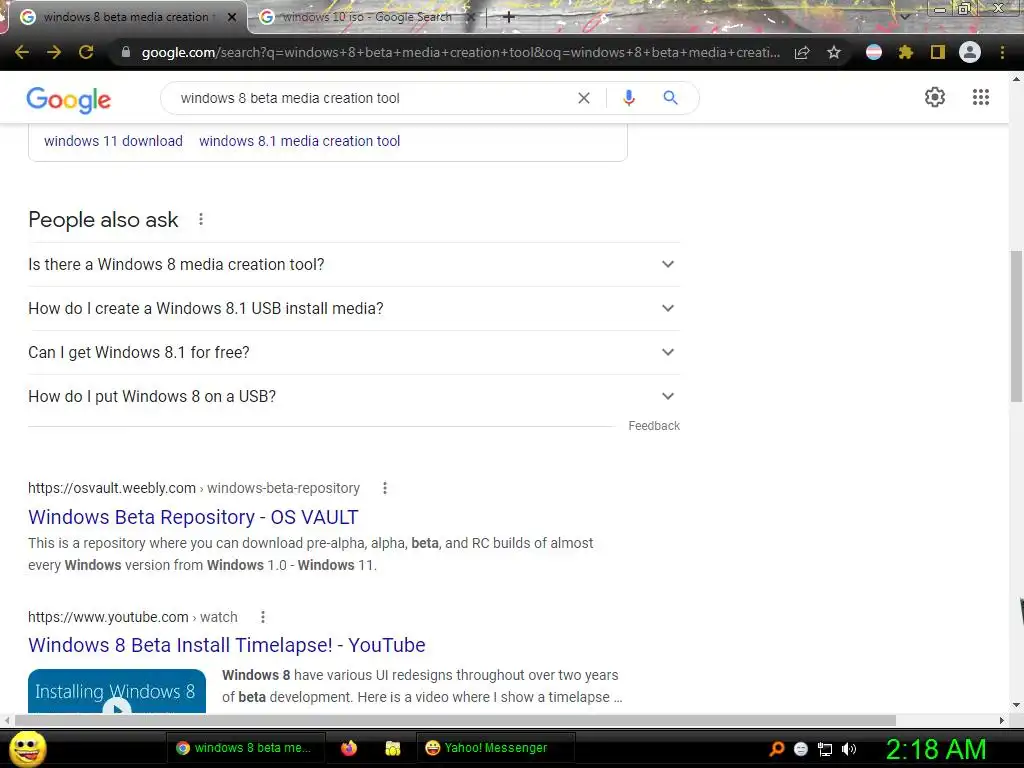Screen dimensions: 1024x768
Task: Click the 'windows 11 download' related search
Action: pos(113,141)
